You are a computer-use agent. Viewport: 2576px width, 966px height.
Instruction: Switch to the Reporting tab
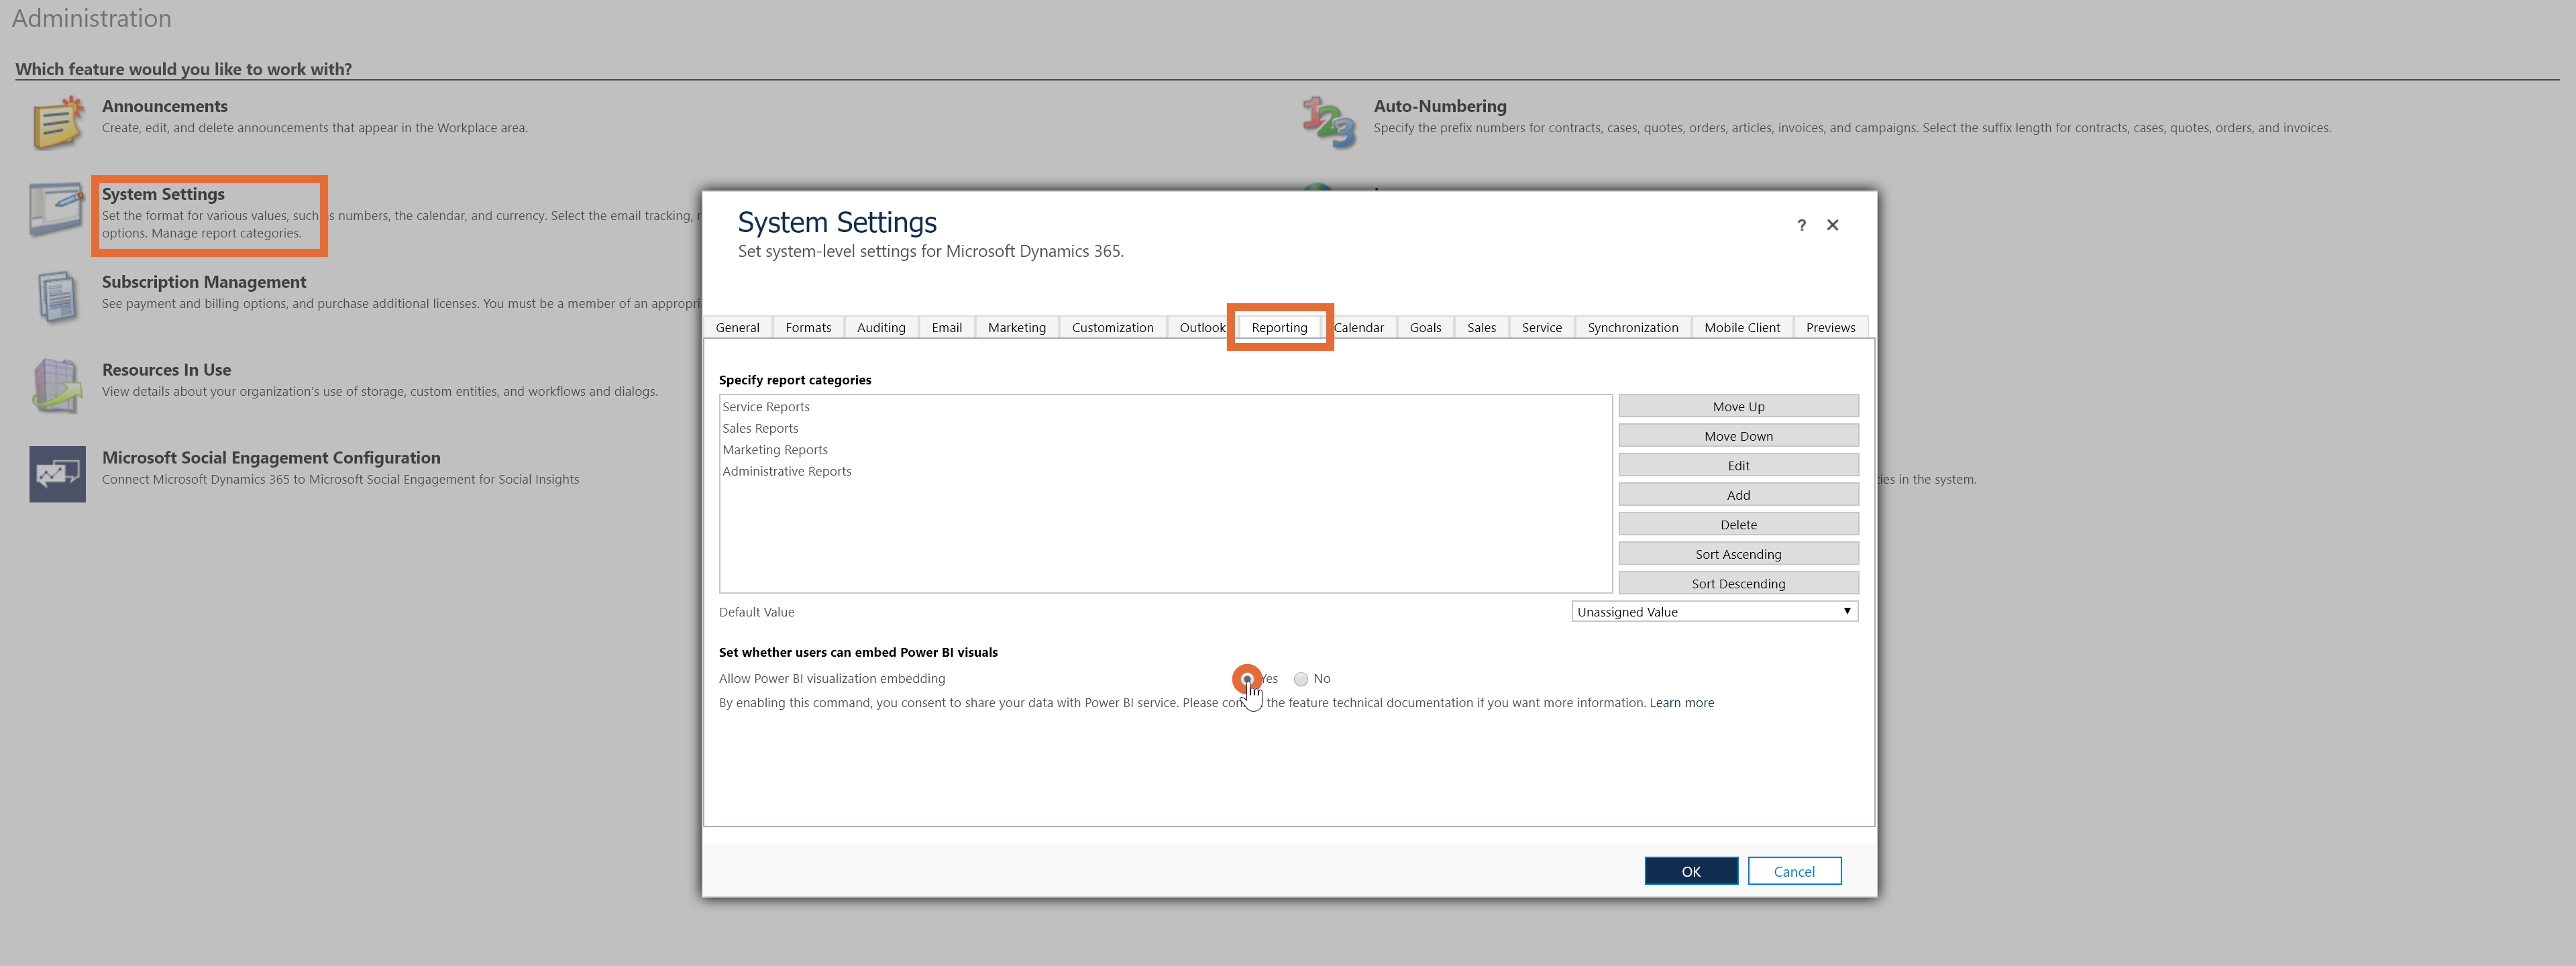click(1280, 327)
